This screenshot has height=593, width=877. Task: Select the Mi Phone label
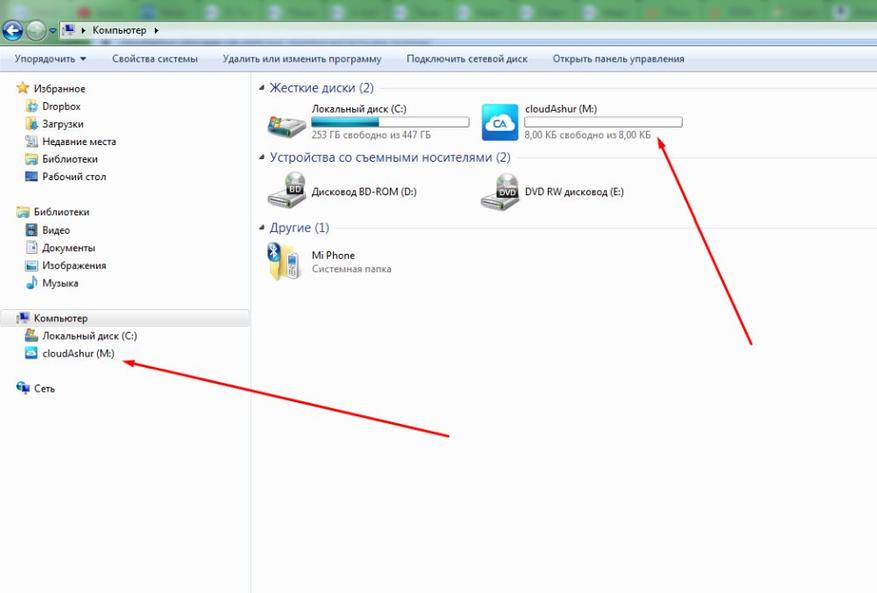click(333, 255)
